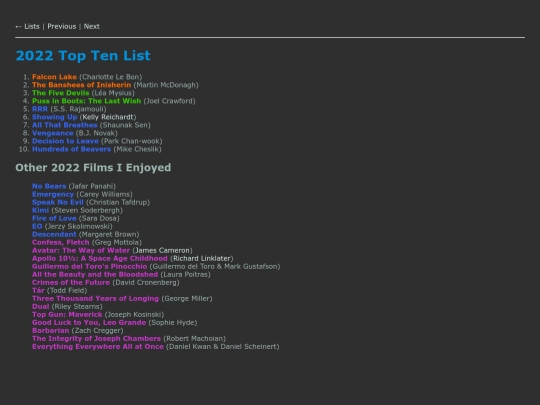
Task: Open the Falcon Lake film link
Action: pyautogui.click(x=54, y=77)
